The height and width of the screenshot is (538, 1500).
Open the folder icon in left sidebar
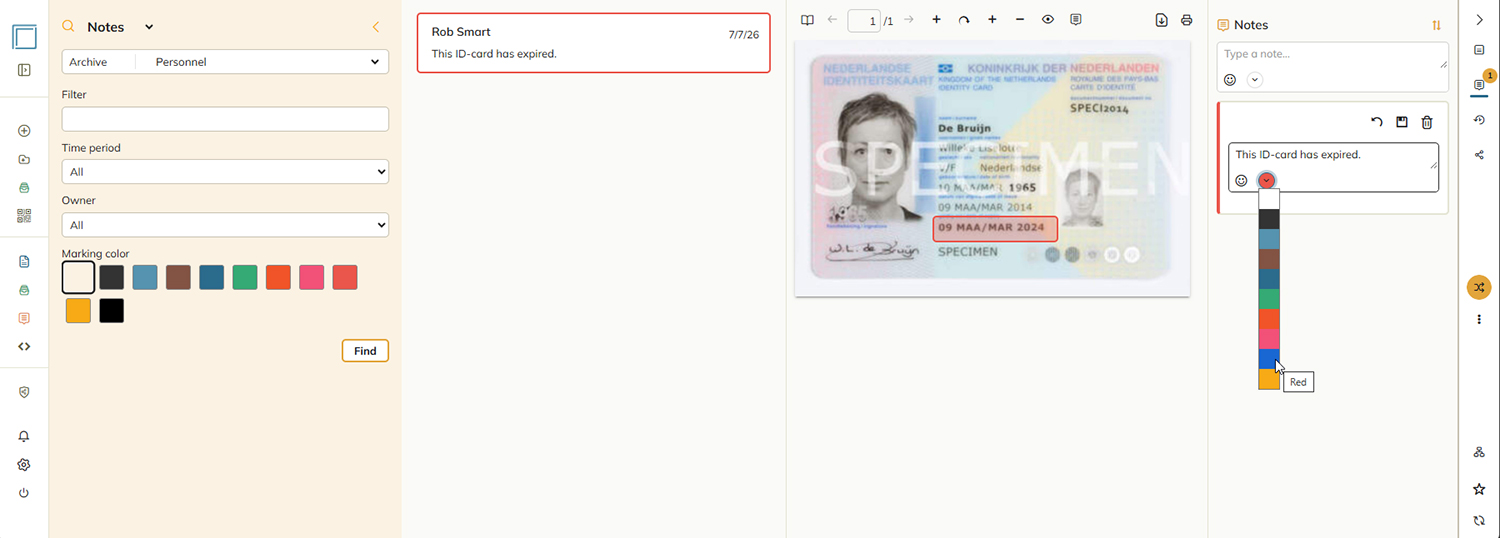tap(24, 159)
